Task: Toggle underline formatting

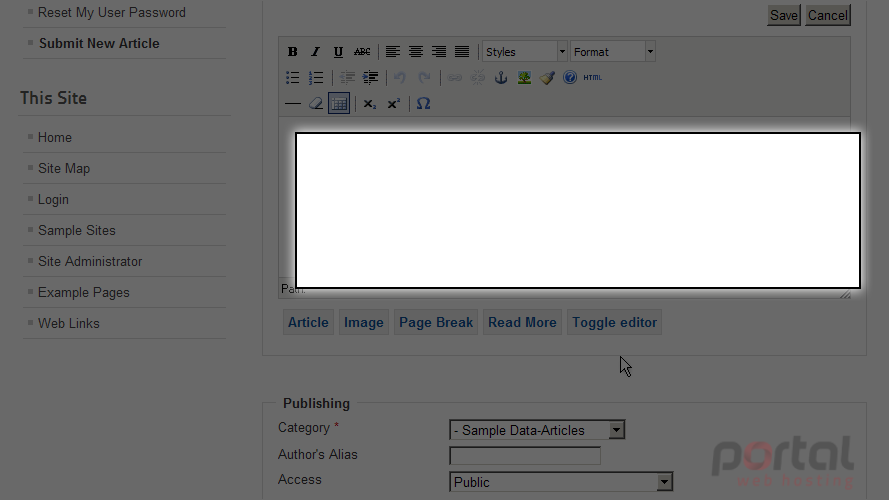Action: pyautogui.click(x=338, y=52)
